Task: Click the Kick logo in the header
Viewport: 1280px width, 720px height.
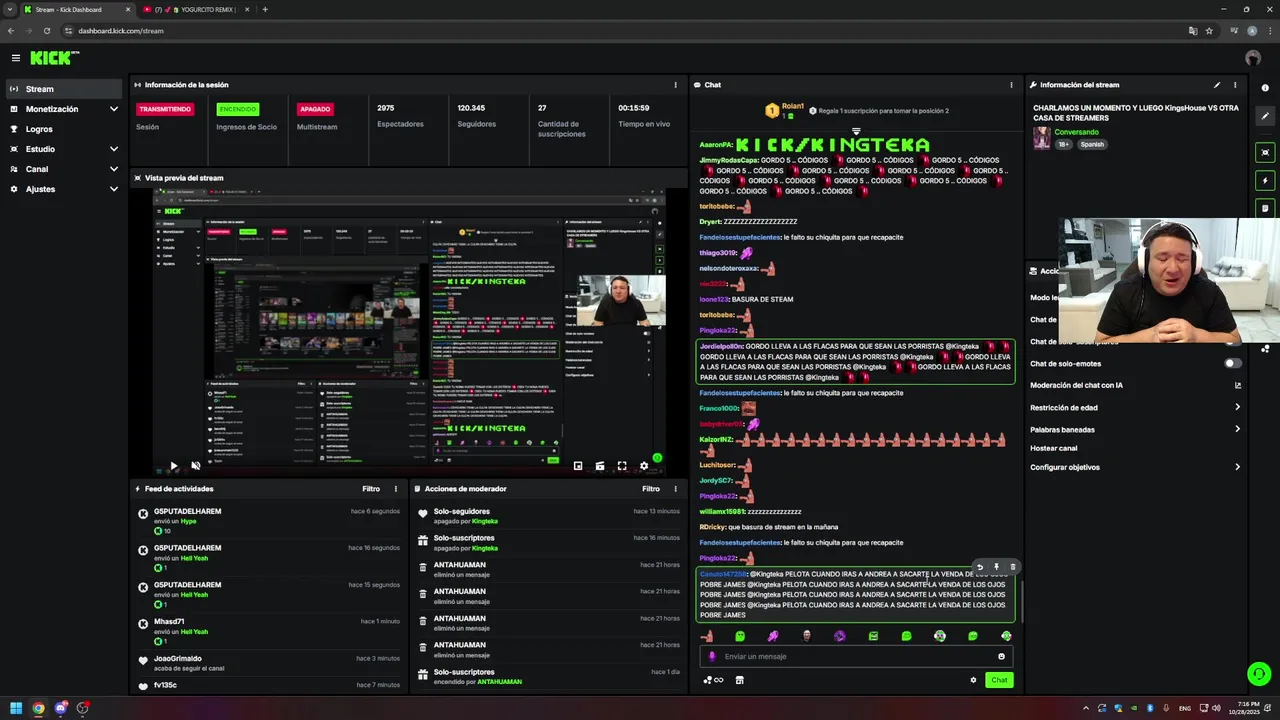Action: pyautogui.click(x=54, y=58)
